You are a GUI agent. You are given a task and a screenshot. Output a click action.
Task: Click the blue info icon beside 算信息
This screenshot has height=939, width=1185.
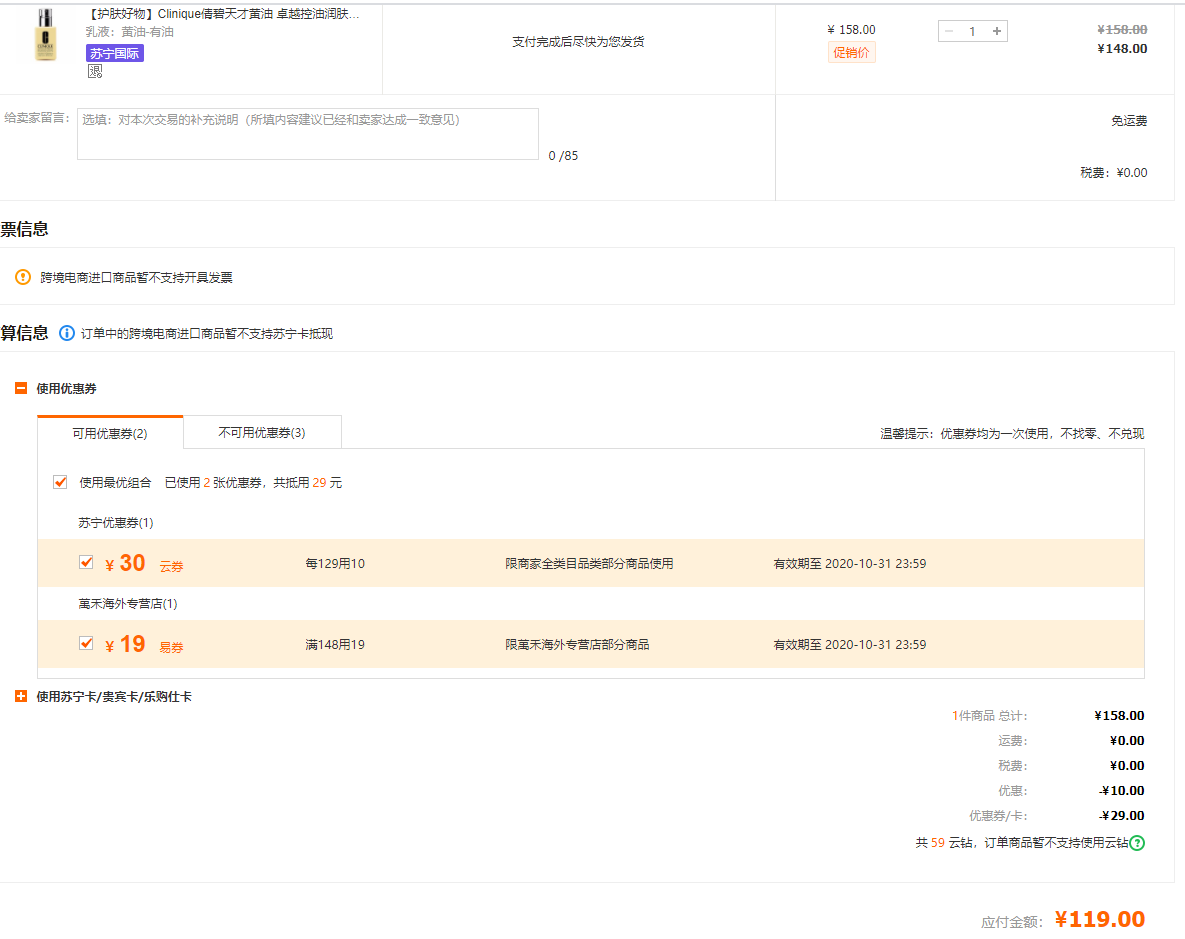[x=67, y=333]
